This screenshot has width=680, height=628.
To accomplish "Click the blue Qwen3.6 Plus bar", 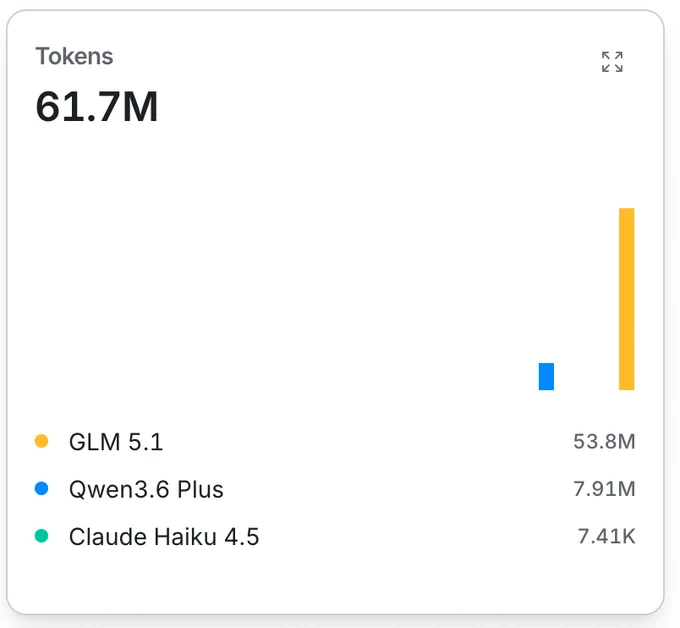I will 546,376.
